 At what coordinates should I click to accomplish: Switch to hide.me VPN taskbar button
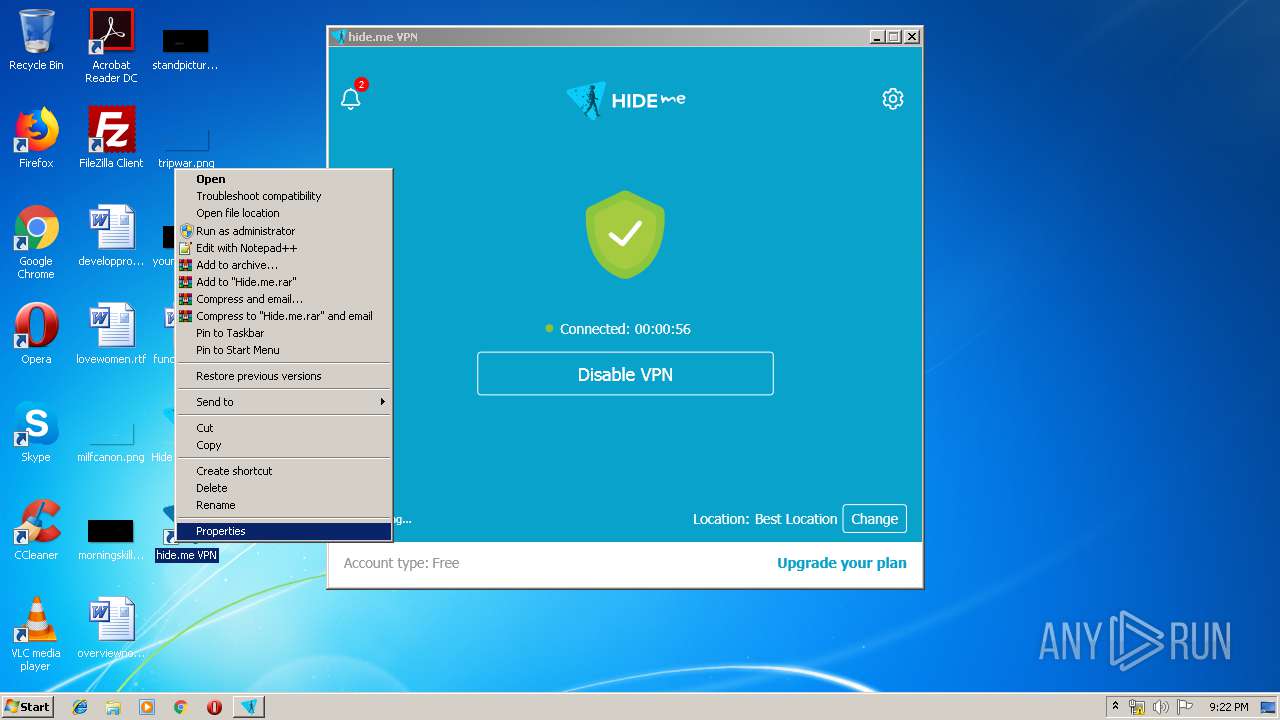249,707
